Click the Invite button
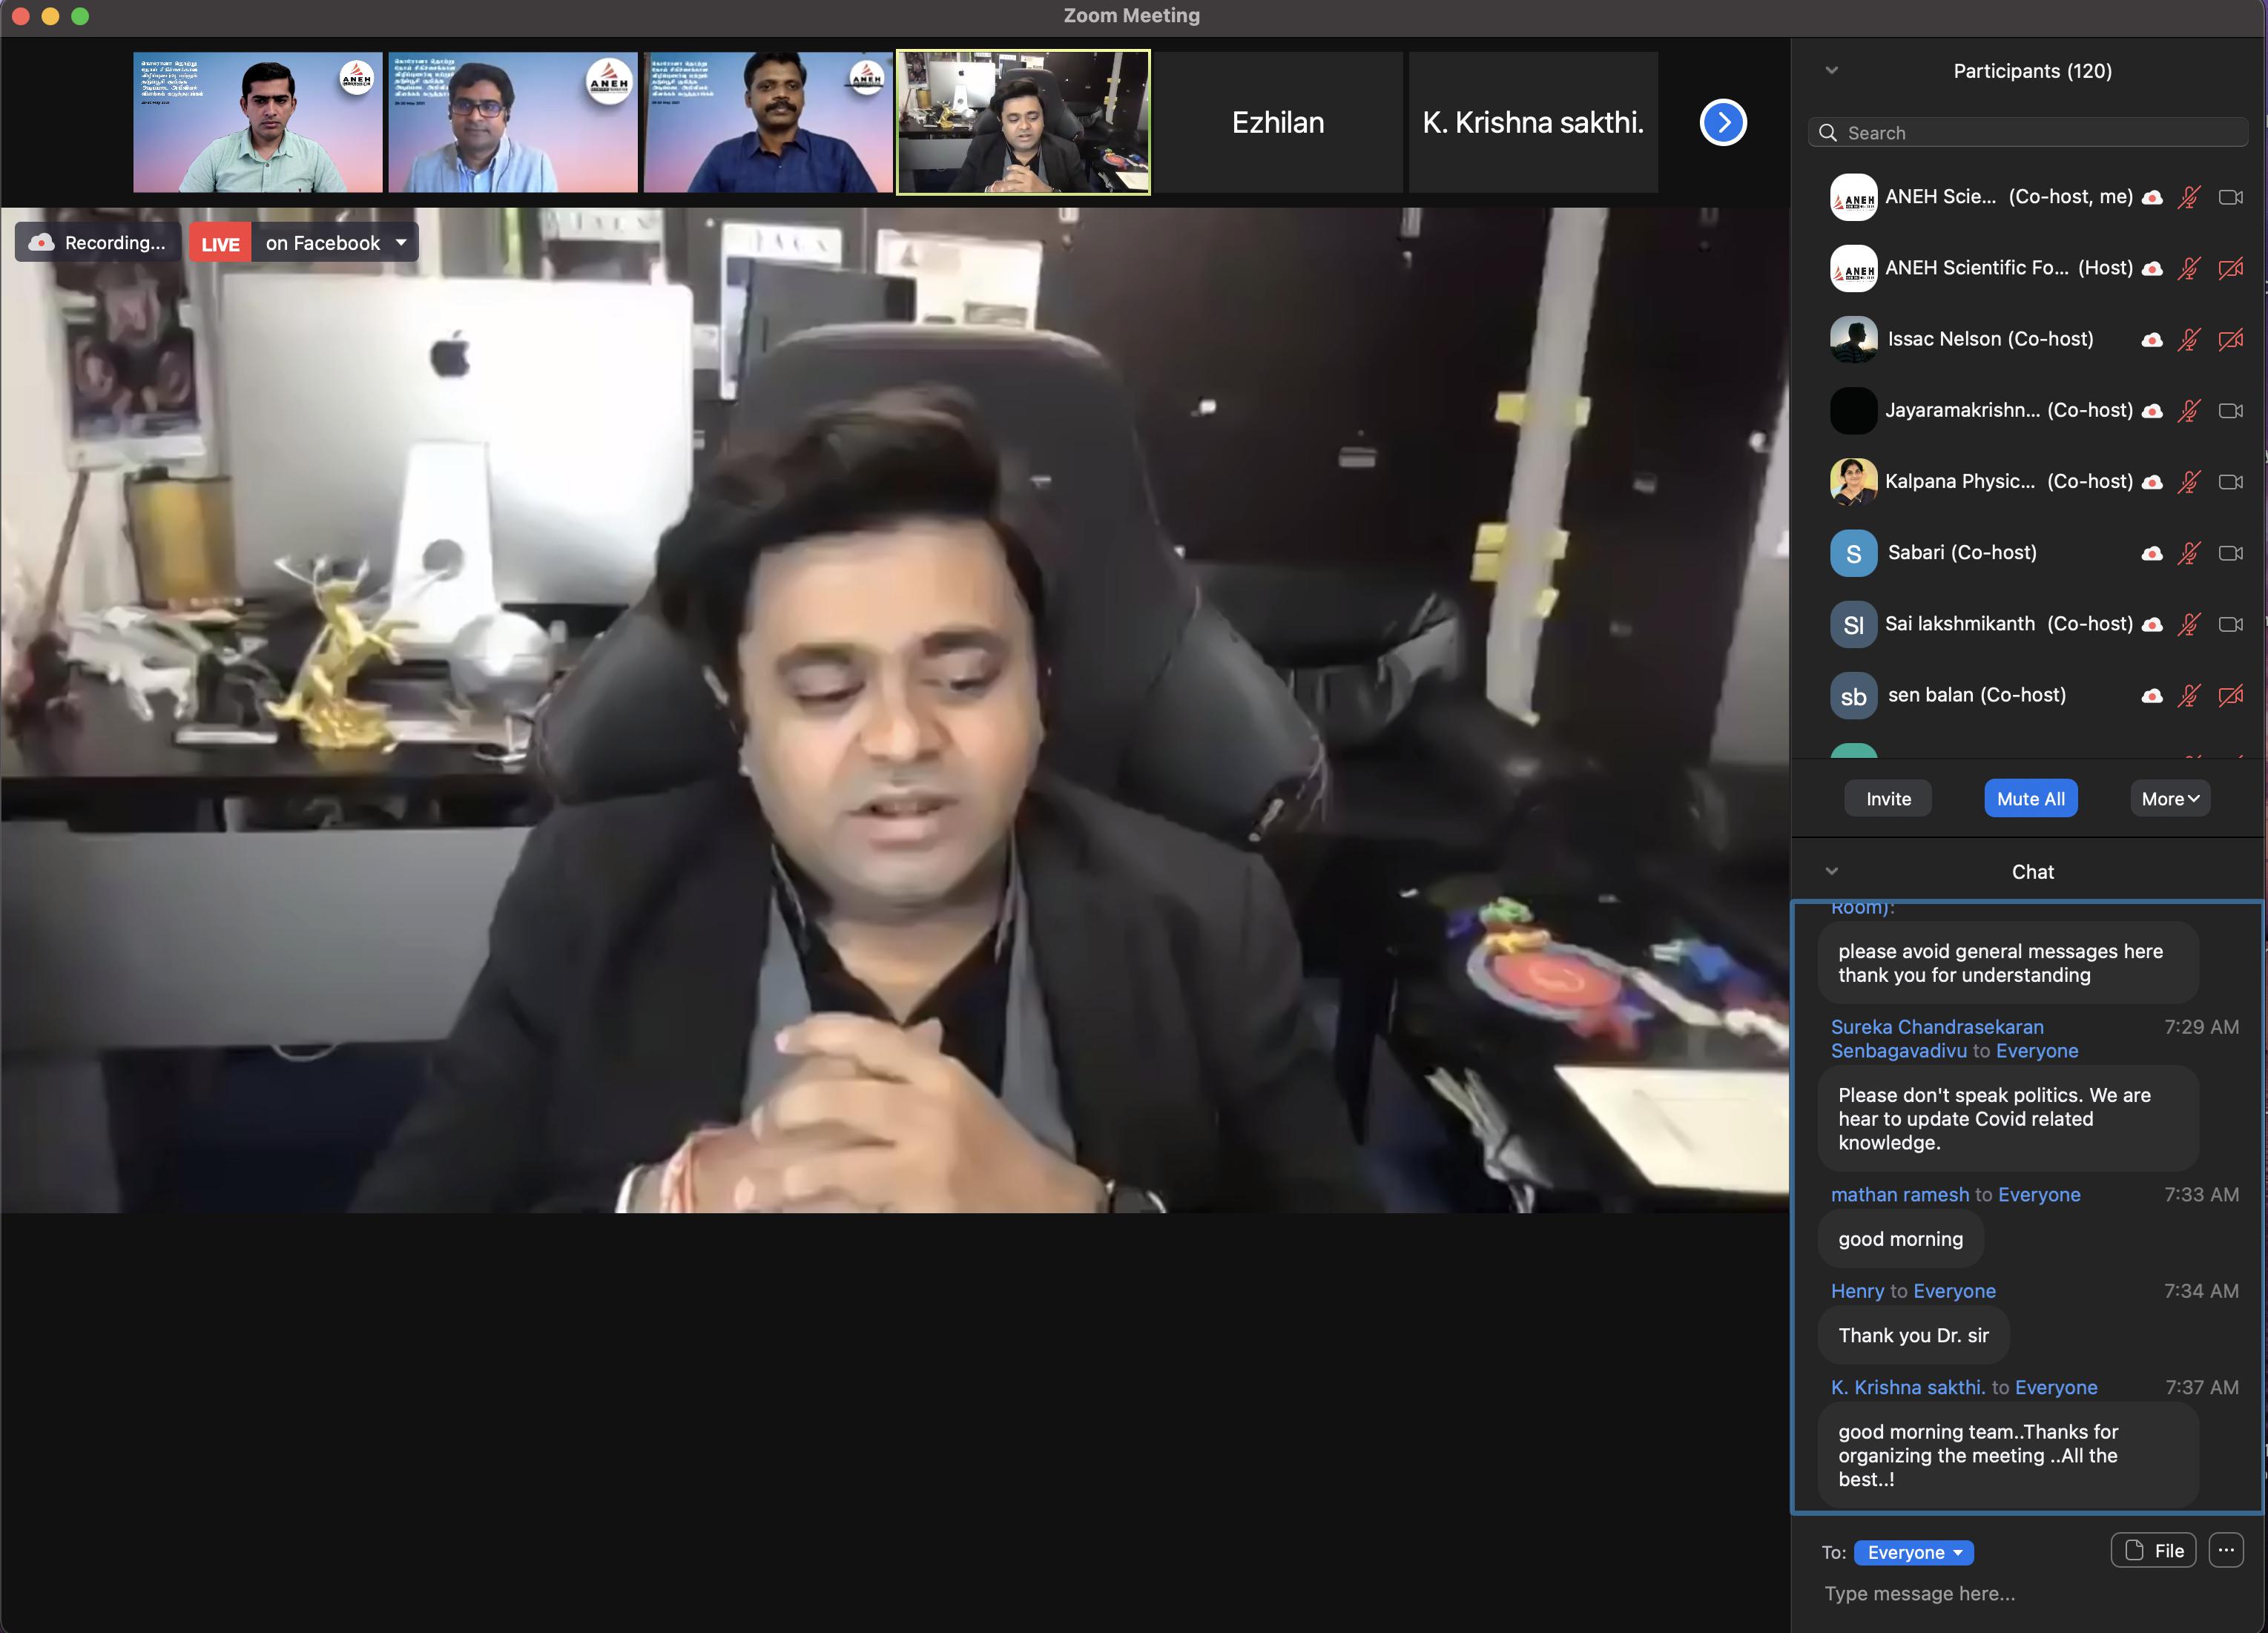Viewport: 2268px width, 1633px height. (x=1888, y=799)
